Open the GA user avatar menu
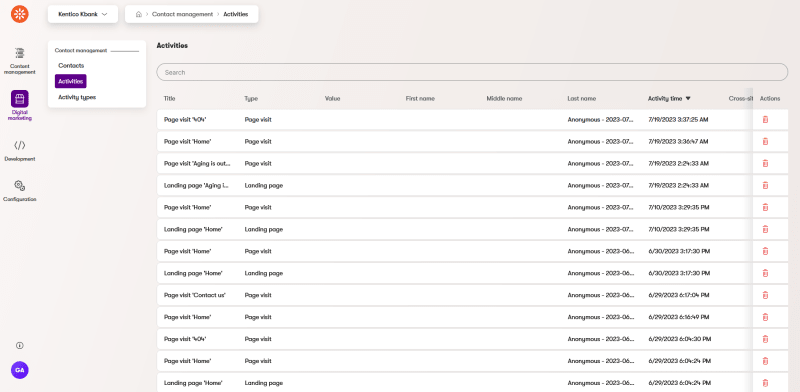This screenshot has height=392, width=800. tap(19, 370)
